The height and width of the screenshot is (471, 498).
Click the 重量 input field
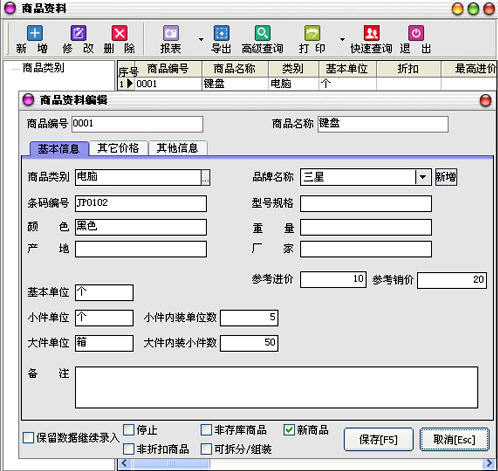(366, 227)
